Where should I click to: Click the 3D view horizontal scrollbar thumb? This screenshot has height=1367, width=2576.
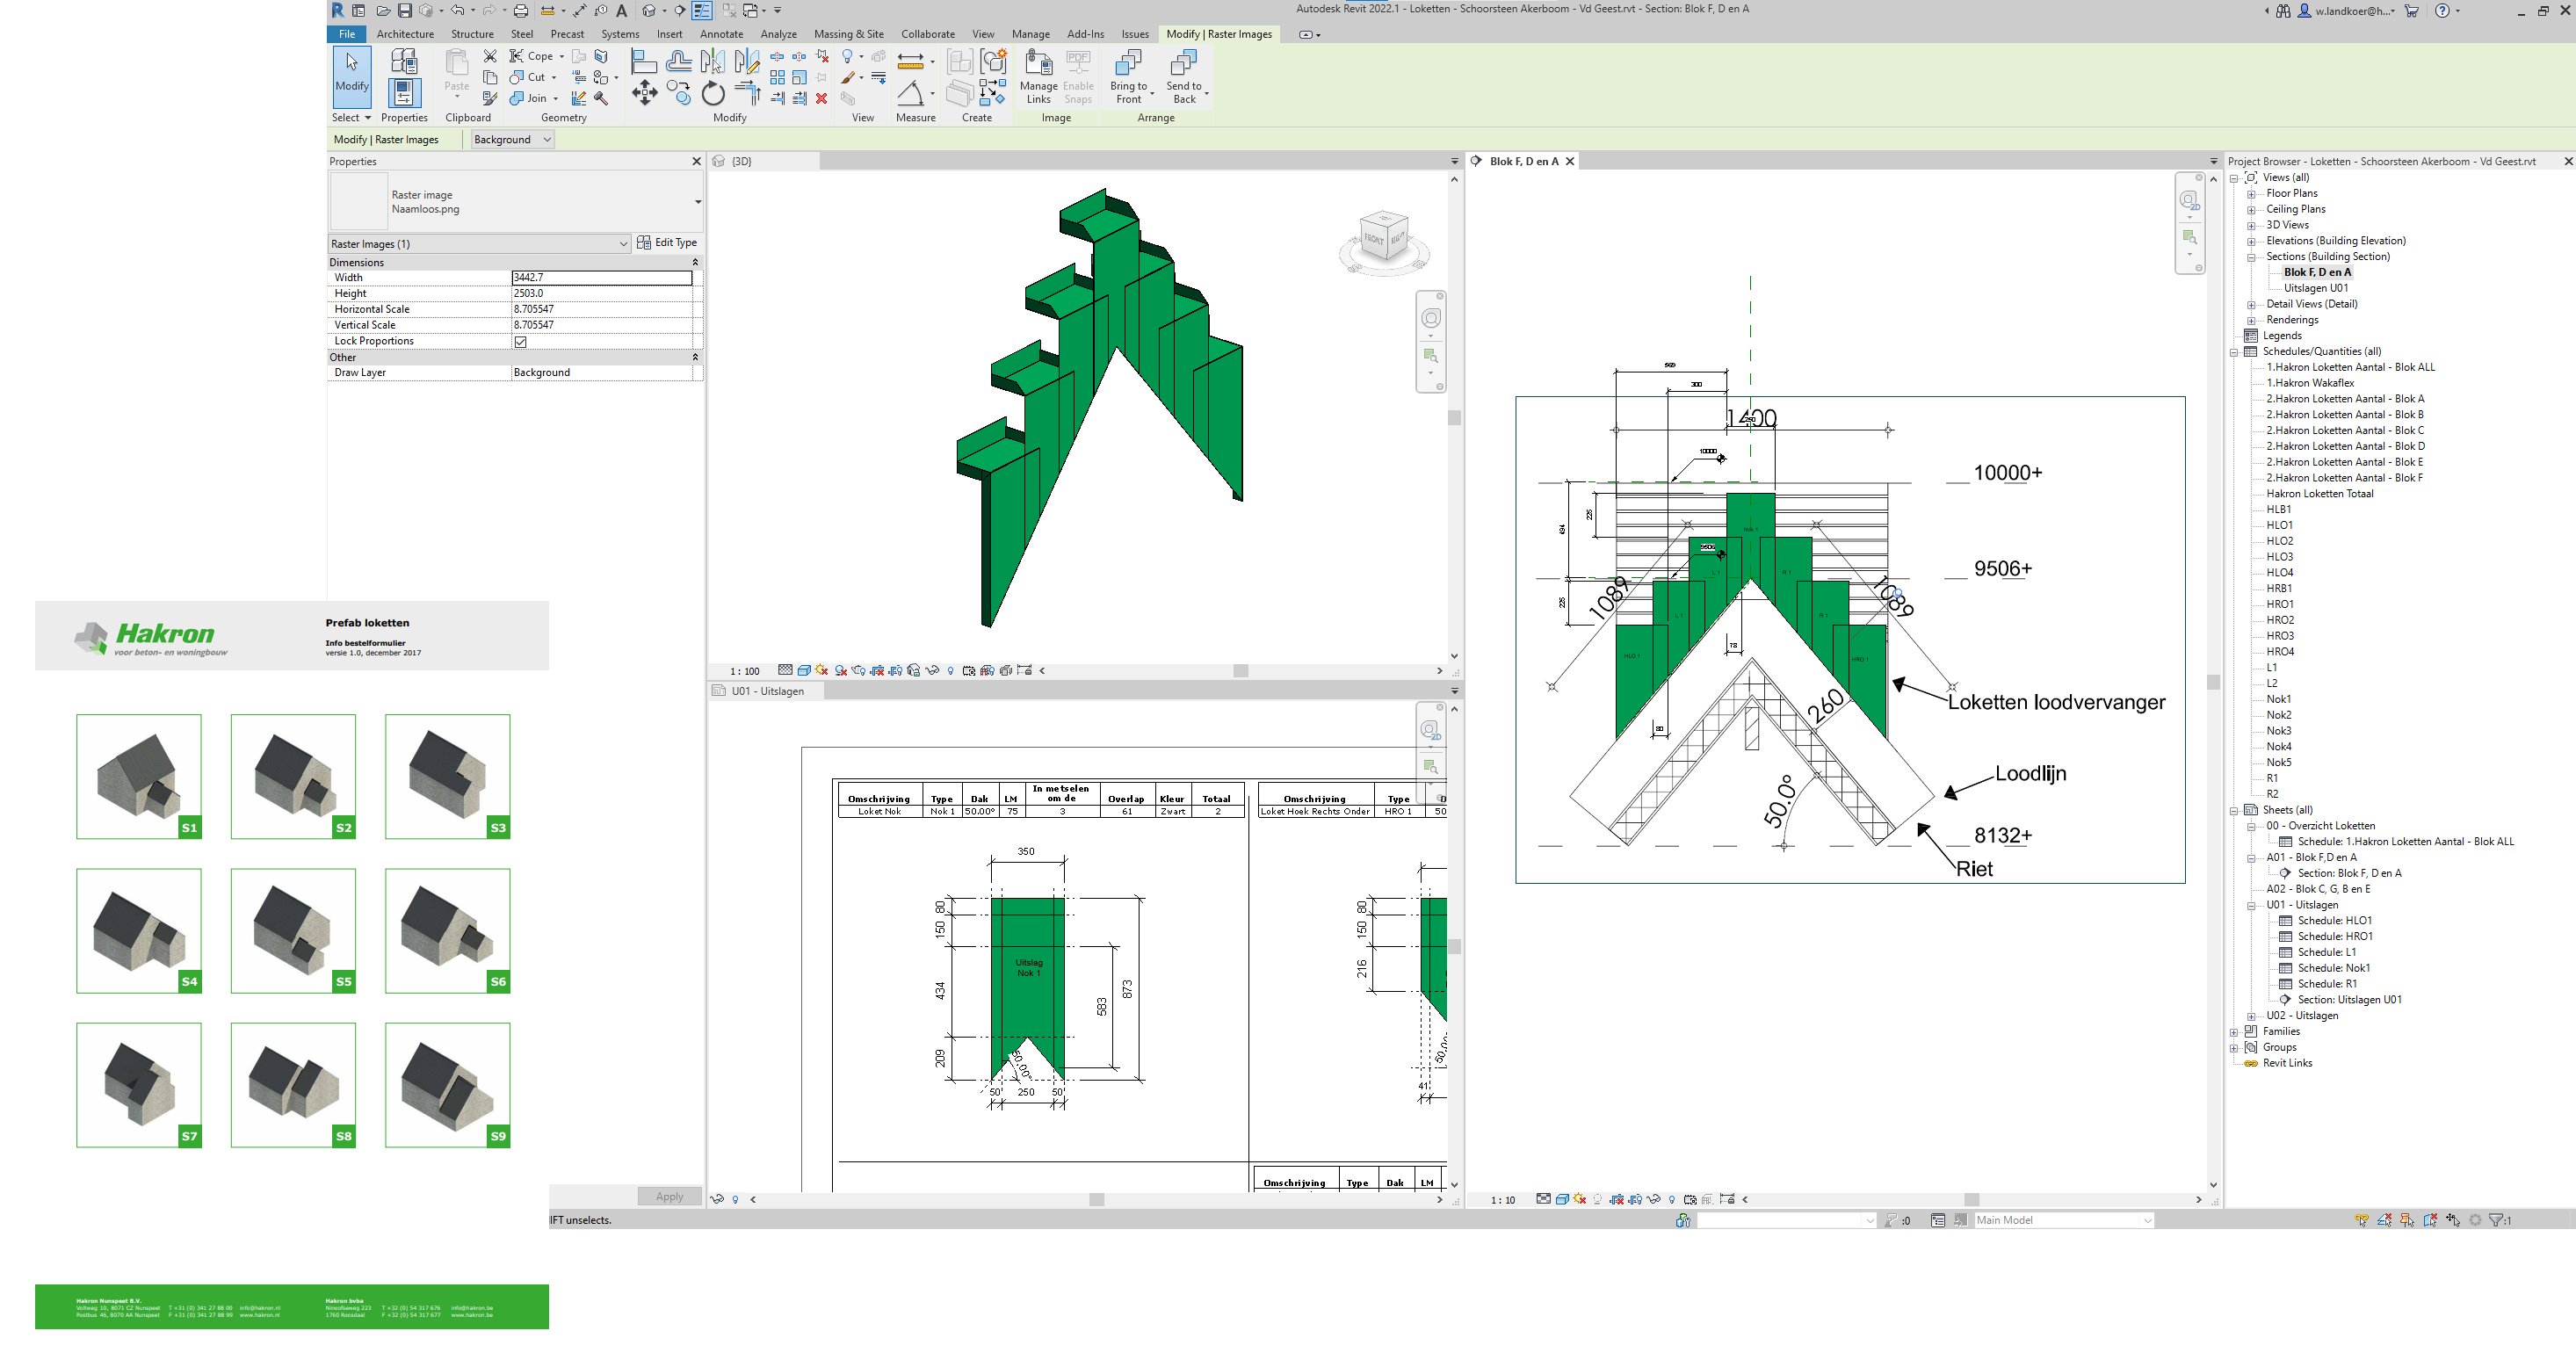pyautogui.click(x=1240, y=671)
